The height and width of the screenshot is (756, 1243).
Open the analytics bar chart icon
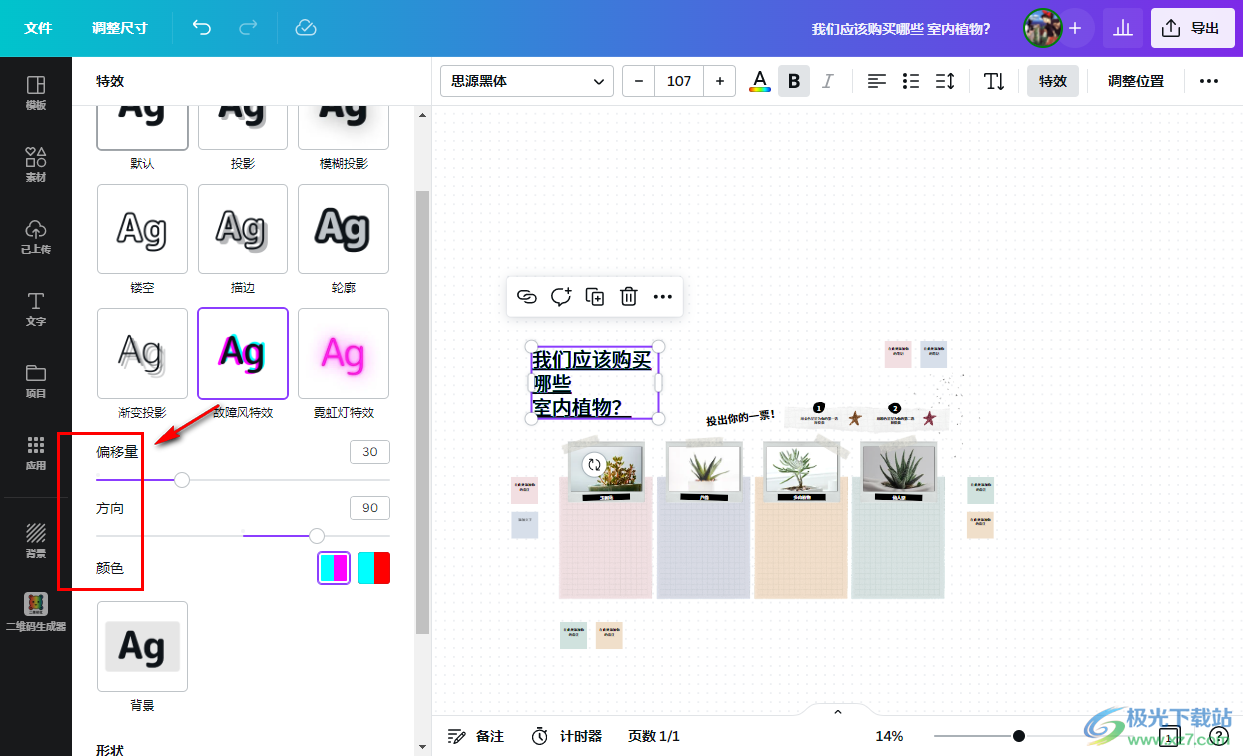[1123, 28]
